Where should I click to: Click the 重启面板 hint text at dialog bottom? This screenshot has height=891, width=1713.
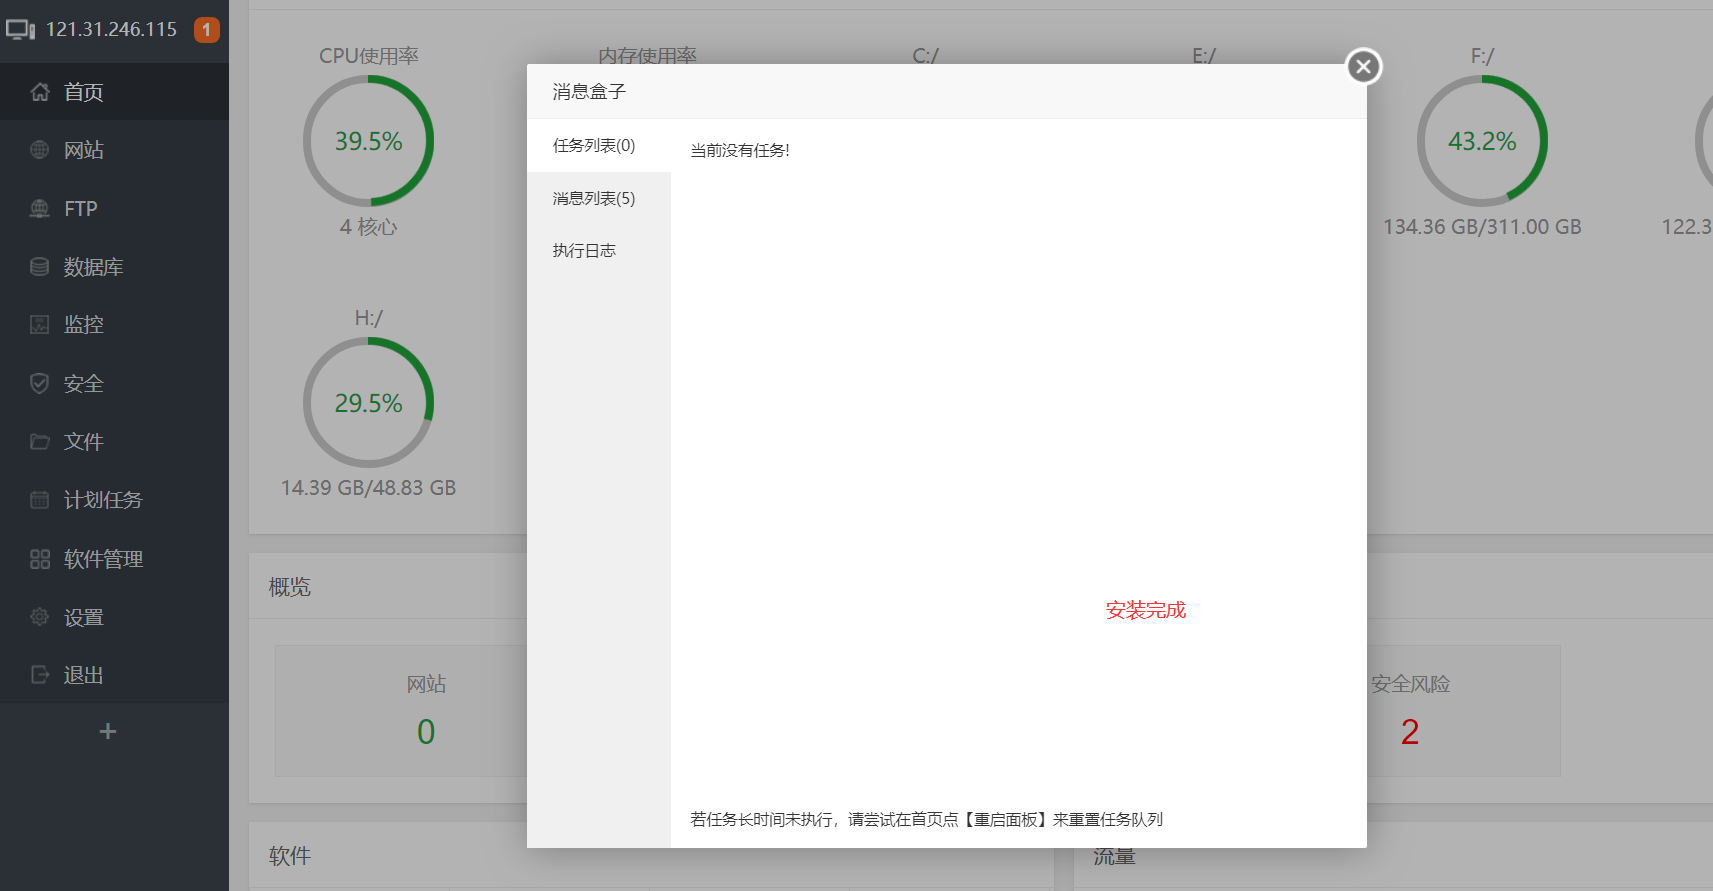coord(926,820)
